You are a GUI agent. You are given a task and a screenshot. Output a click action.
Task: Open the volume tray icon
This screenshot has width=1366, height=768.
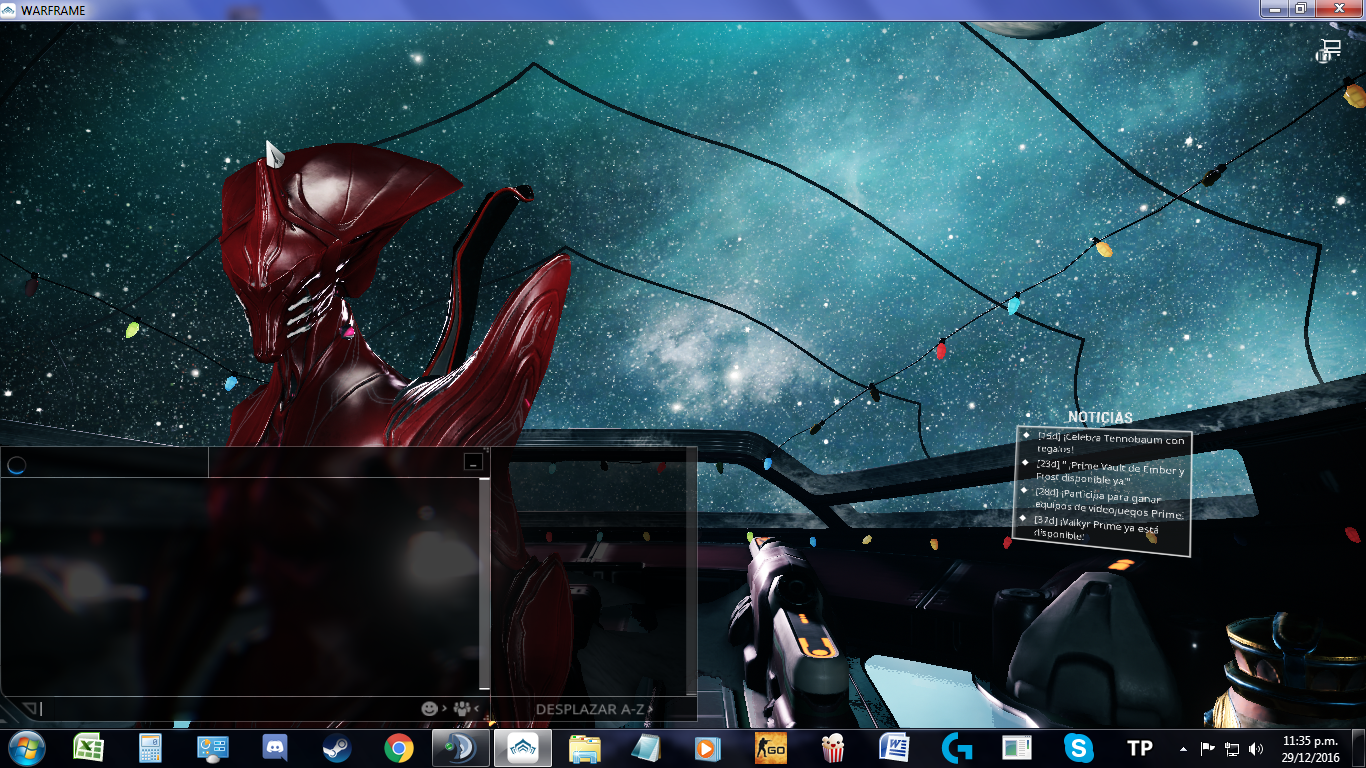pyautogui.click(x=1256, y=748)
